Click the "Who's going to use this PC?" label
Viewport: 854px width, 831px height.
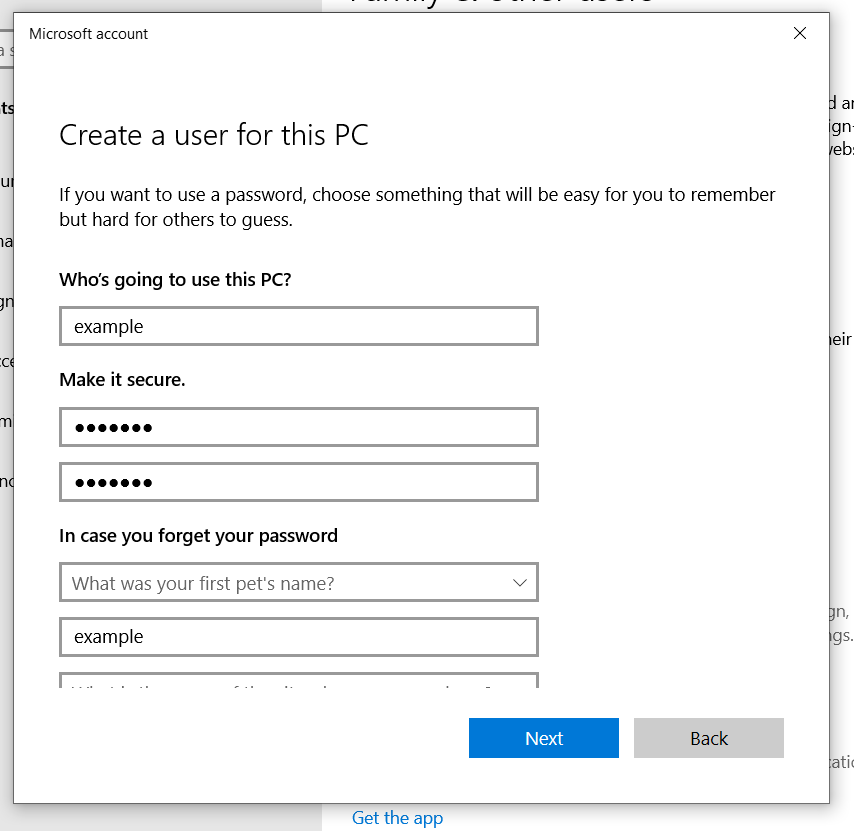pos(175,279)
